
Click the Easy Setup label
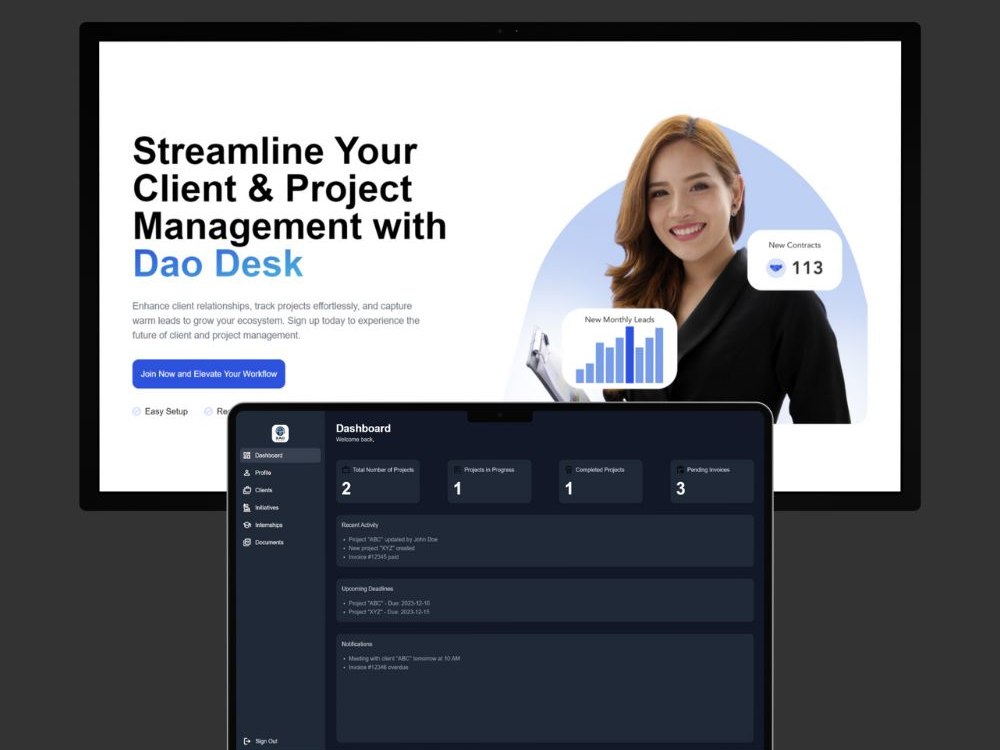(x=166, y=411)
